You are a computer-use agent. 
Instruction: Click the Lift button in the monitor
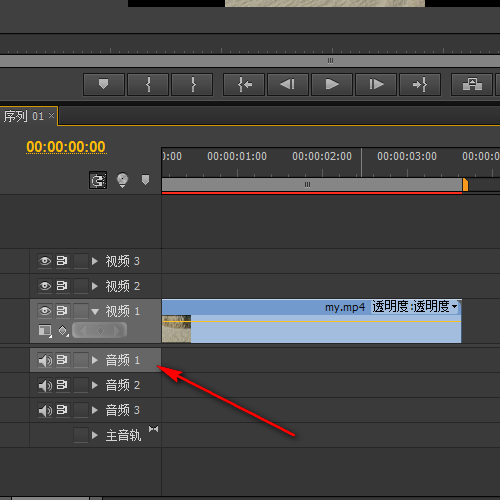pyautogui.click(x=472, y=84)
